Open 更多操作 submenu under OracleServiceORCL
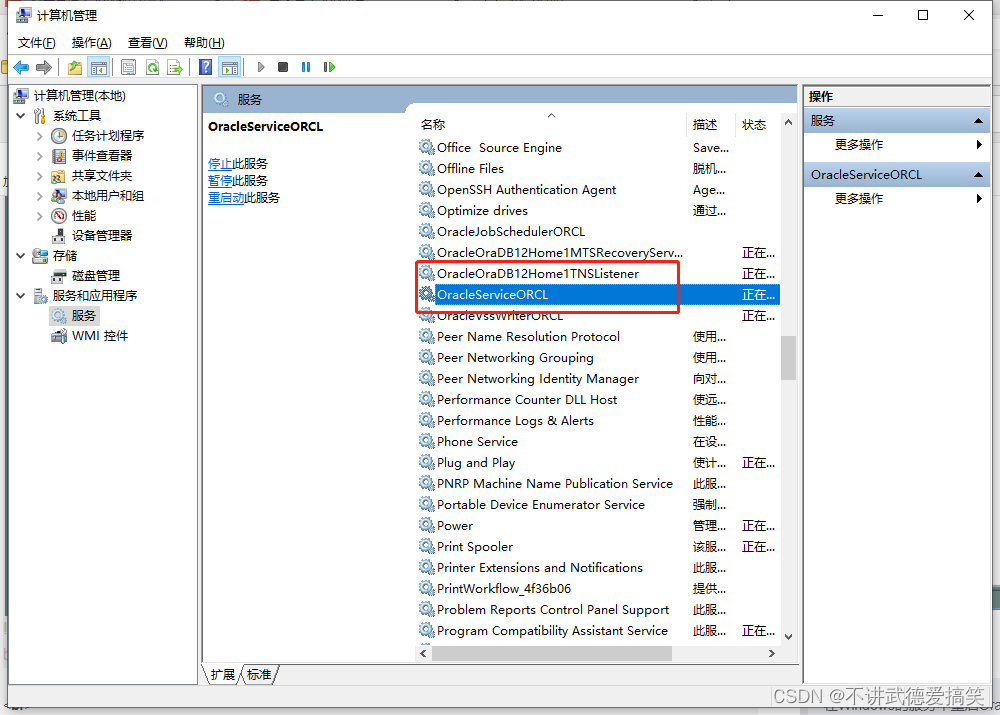The image size is (1000, 715). point(897,199)
